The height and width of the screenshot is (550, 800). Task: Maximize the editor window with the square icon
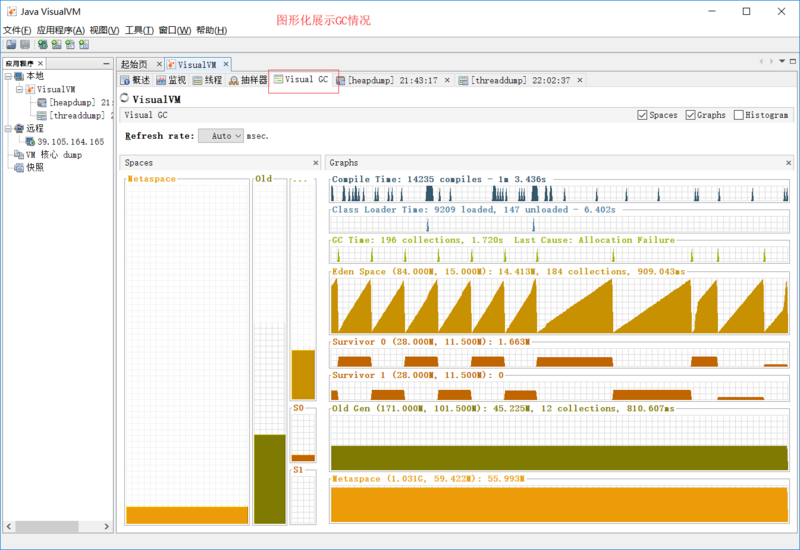pyautogui.click(x=792, y=61)
